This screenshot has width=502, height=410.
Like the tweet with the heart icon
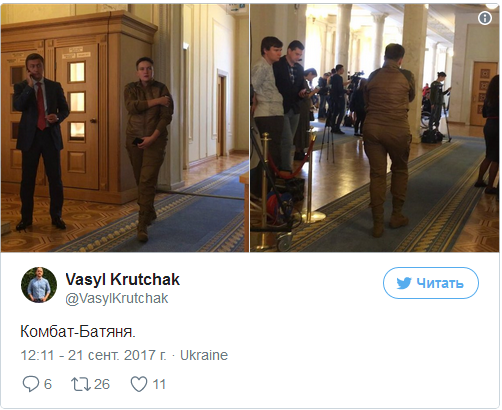[x=138, y=384]
